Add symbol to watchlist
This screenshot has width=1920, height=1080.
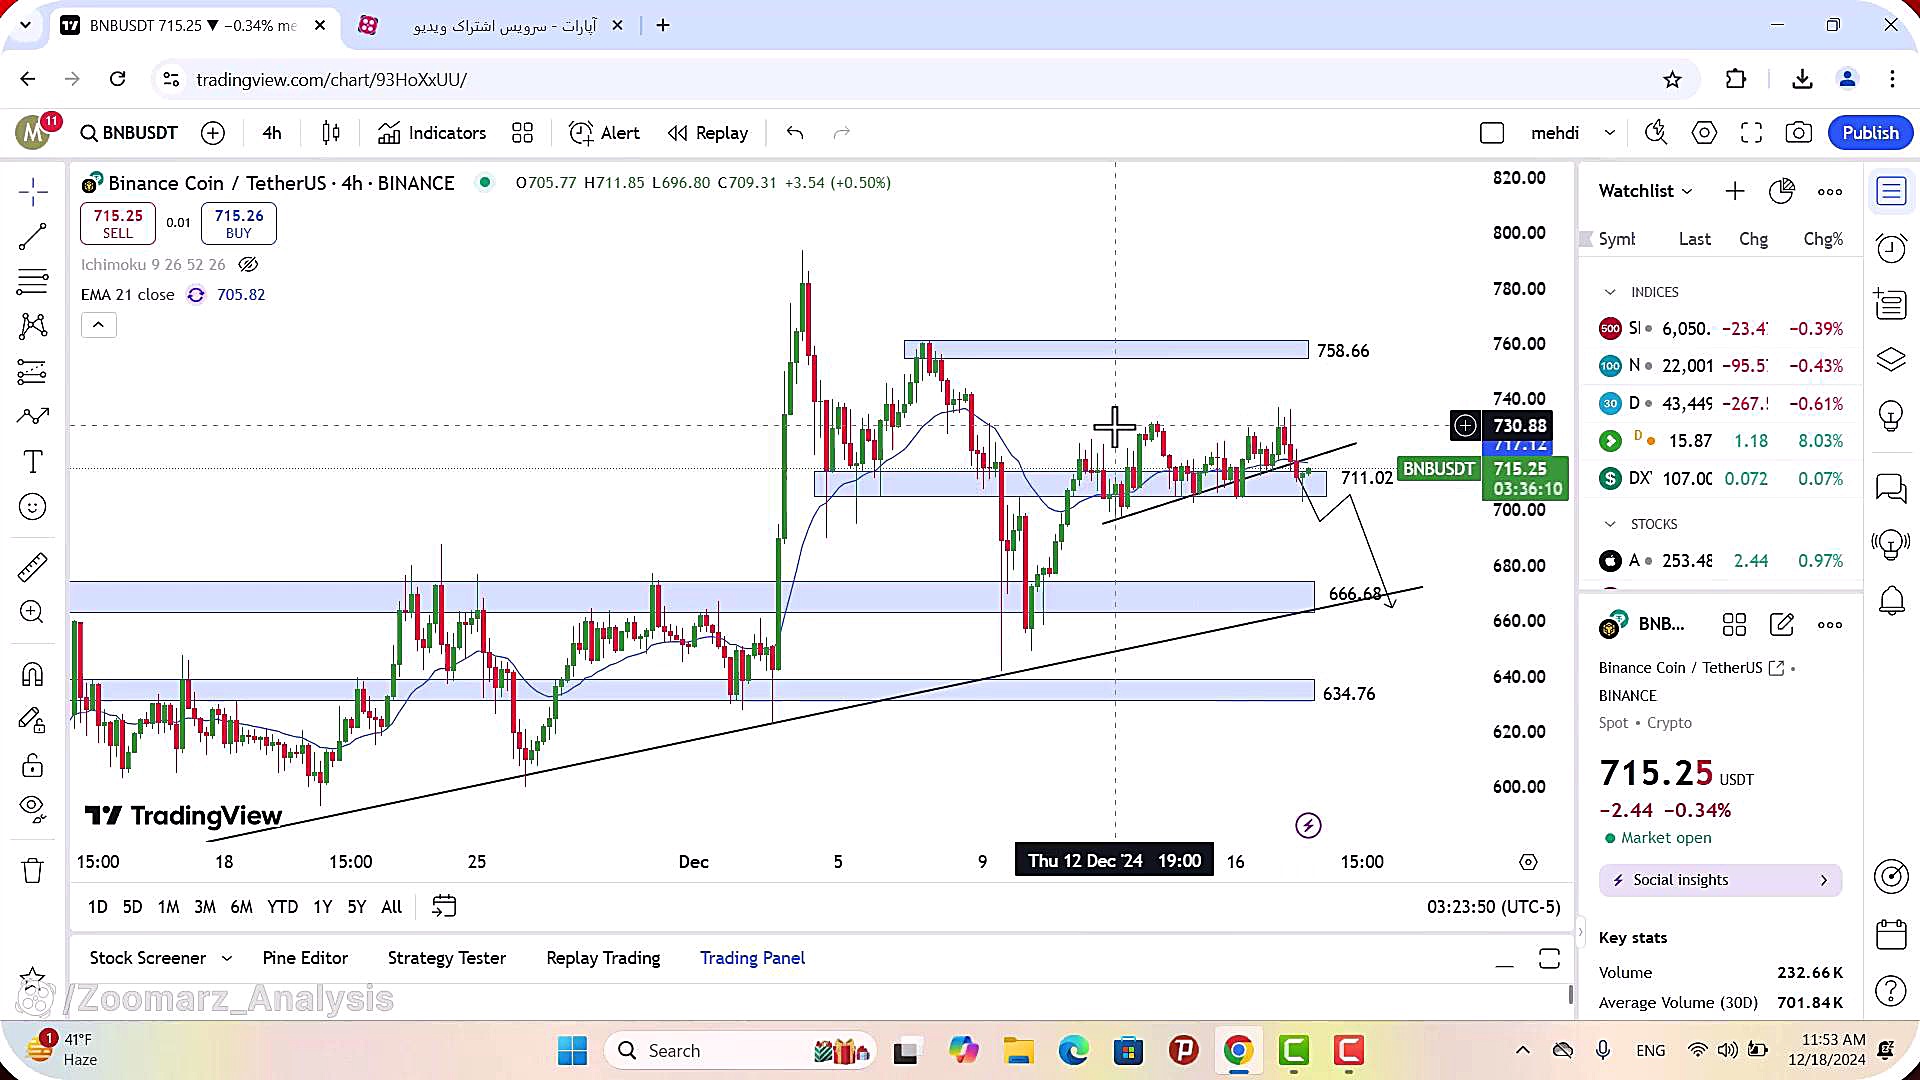pyautogui.click(x=1735, y=191)
